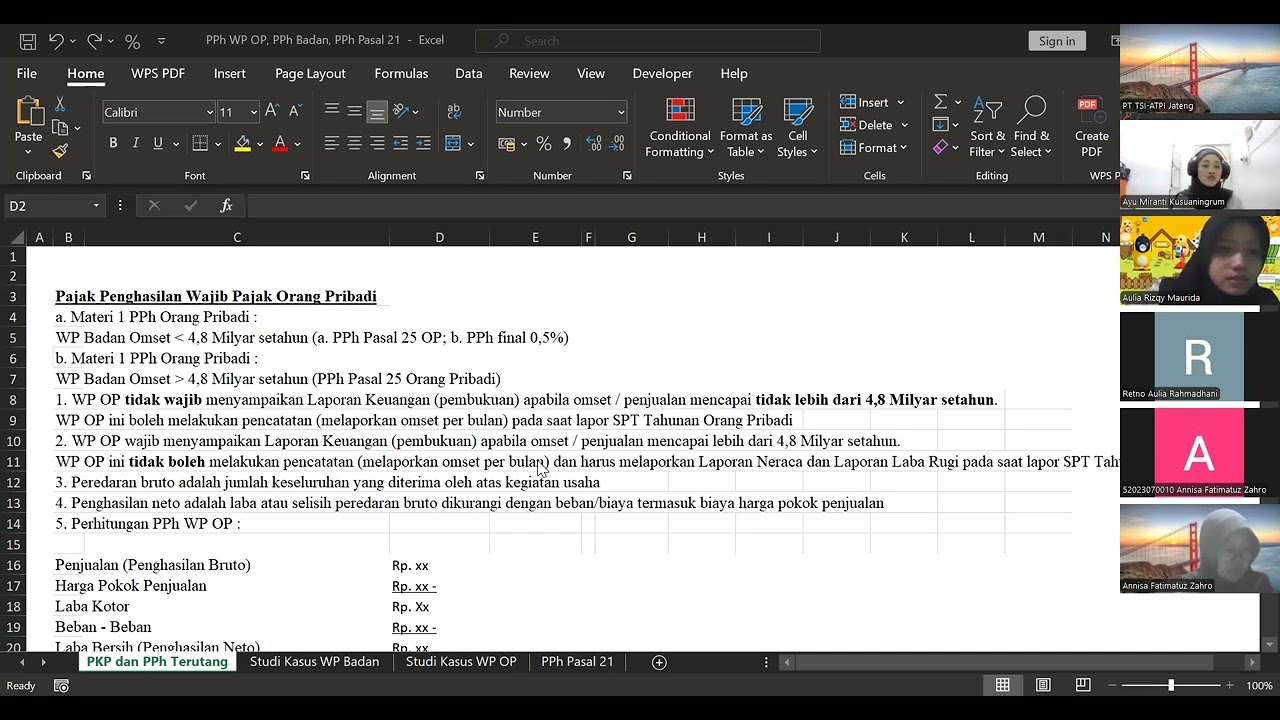The width and height of the screenshot is (1280, 720).
Task: Click the Fill down icon in Editing
Action: point(940,125)
